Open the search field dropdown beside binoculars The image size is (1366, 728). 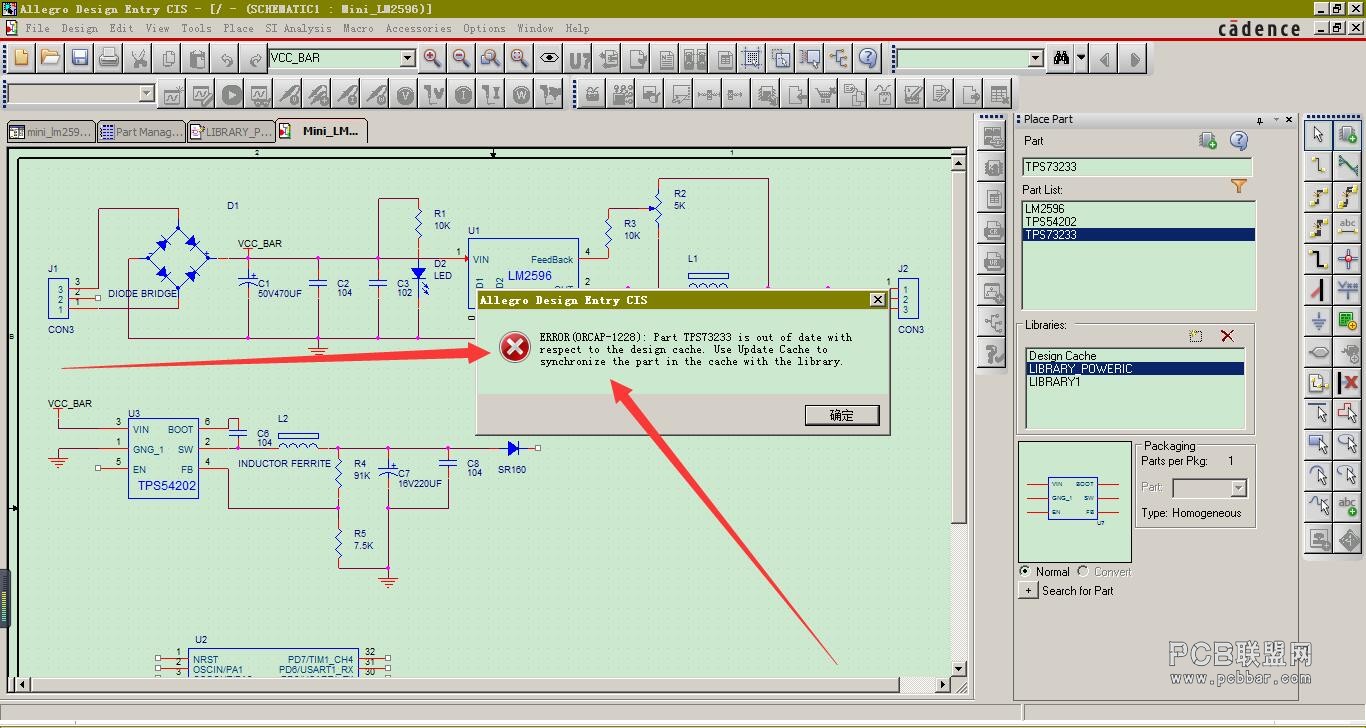click(x=1036, y=59)
